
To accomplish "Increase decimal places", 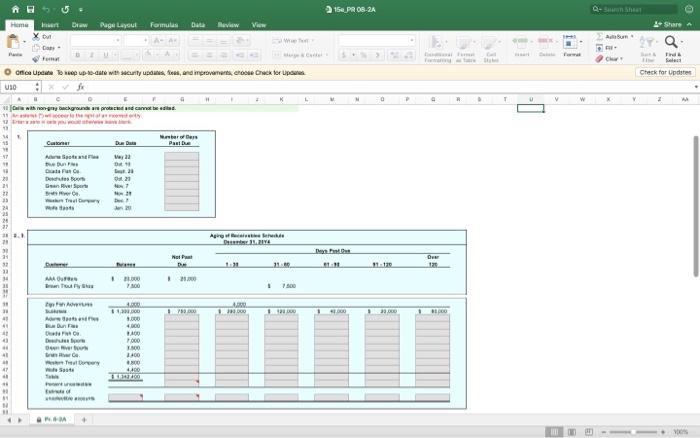I will pyautogui.click(x=395, y=55).
